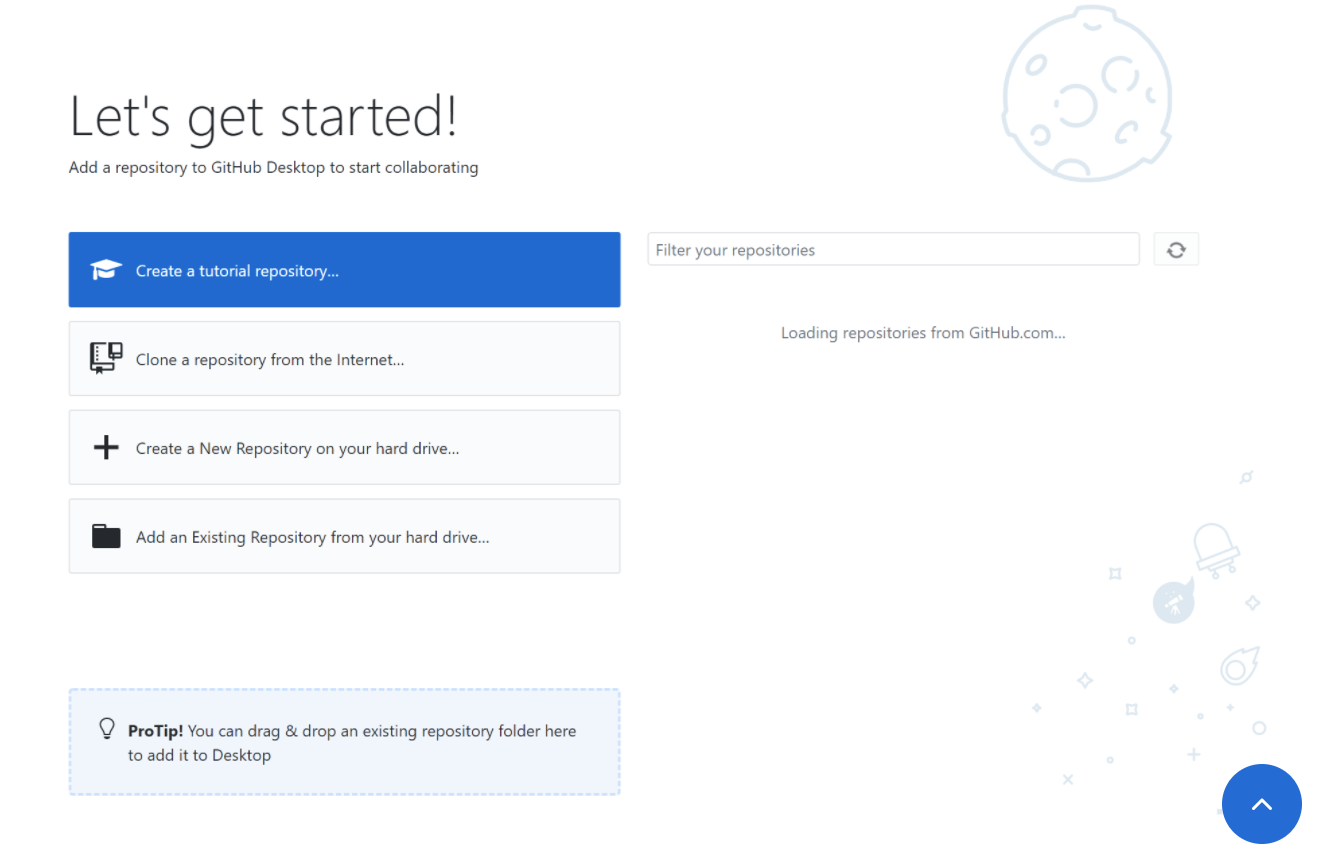This screenshot has width=1330, height=864.
Task: Click the lightbulb ProTip icon
Action: (107, 729)
